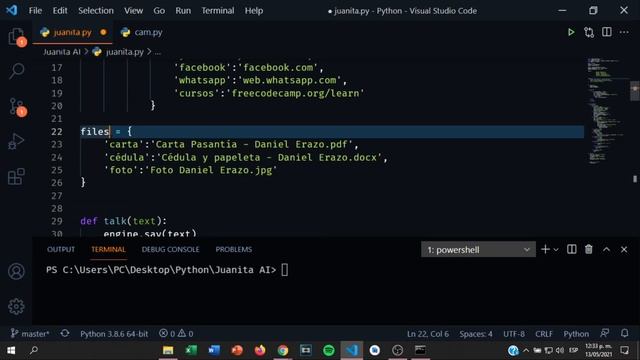640x360 pixels.
Task: Switch to the OUTPUT panel tab
Action: [61, 249]
